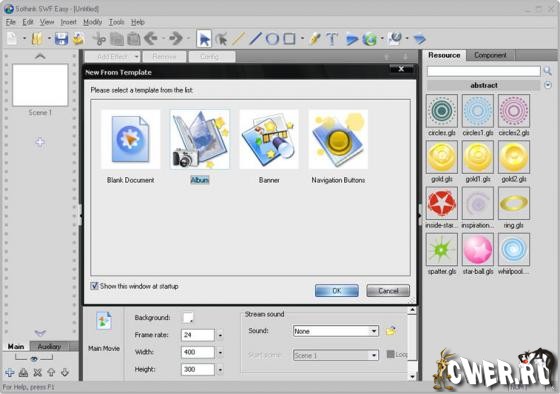Select the yellow Pencil tool
560x394 pixels.
[238, 39]
